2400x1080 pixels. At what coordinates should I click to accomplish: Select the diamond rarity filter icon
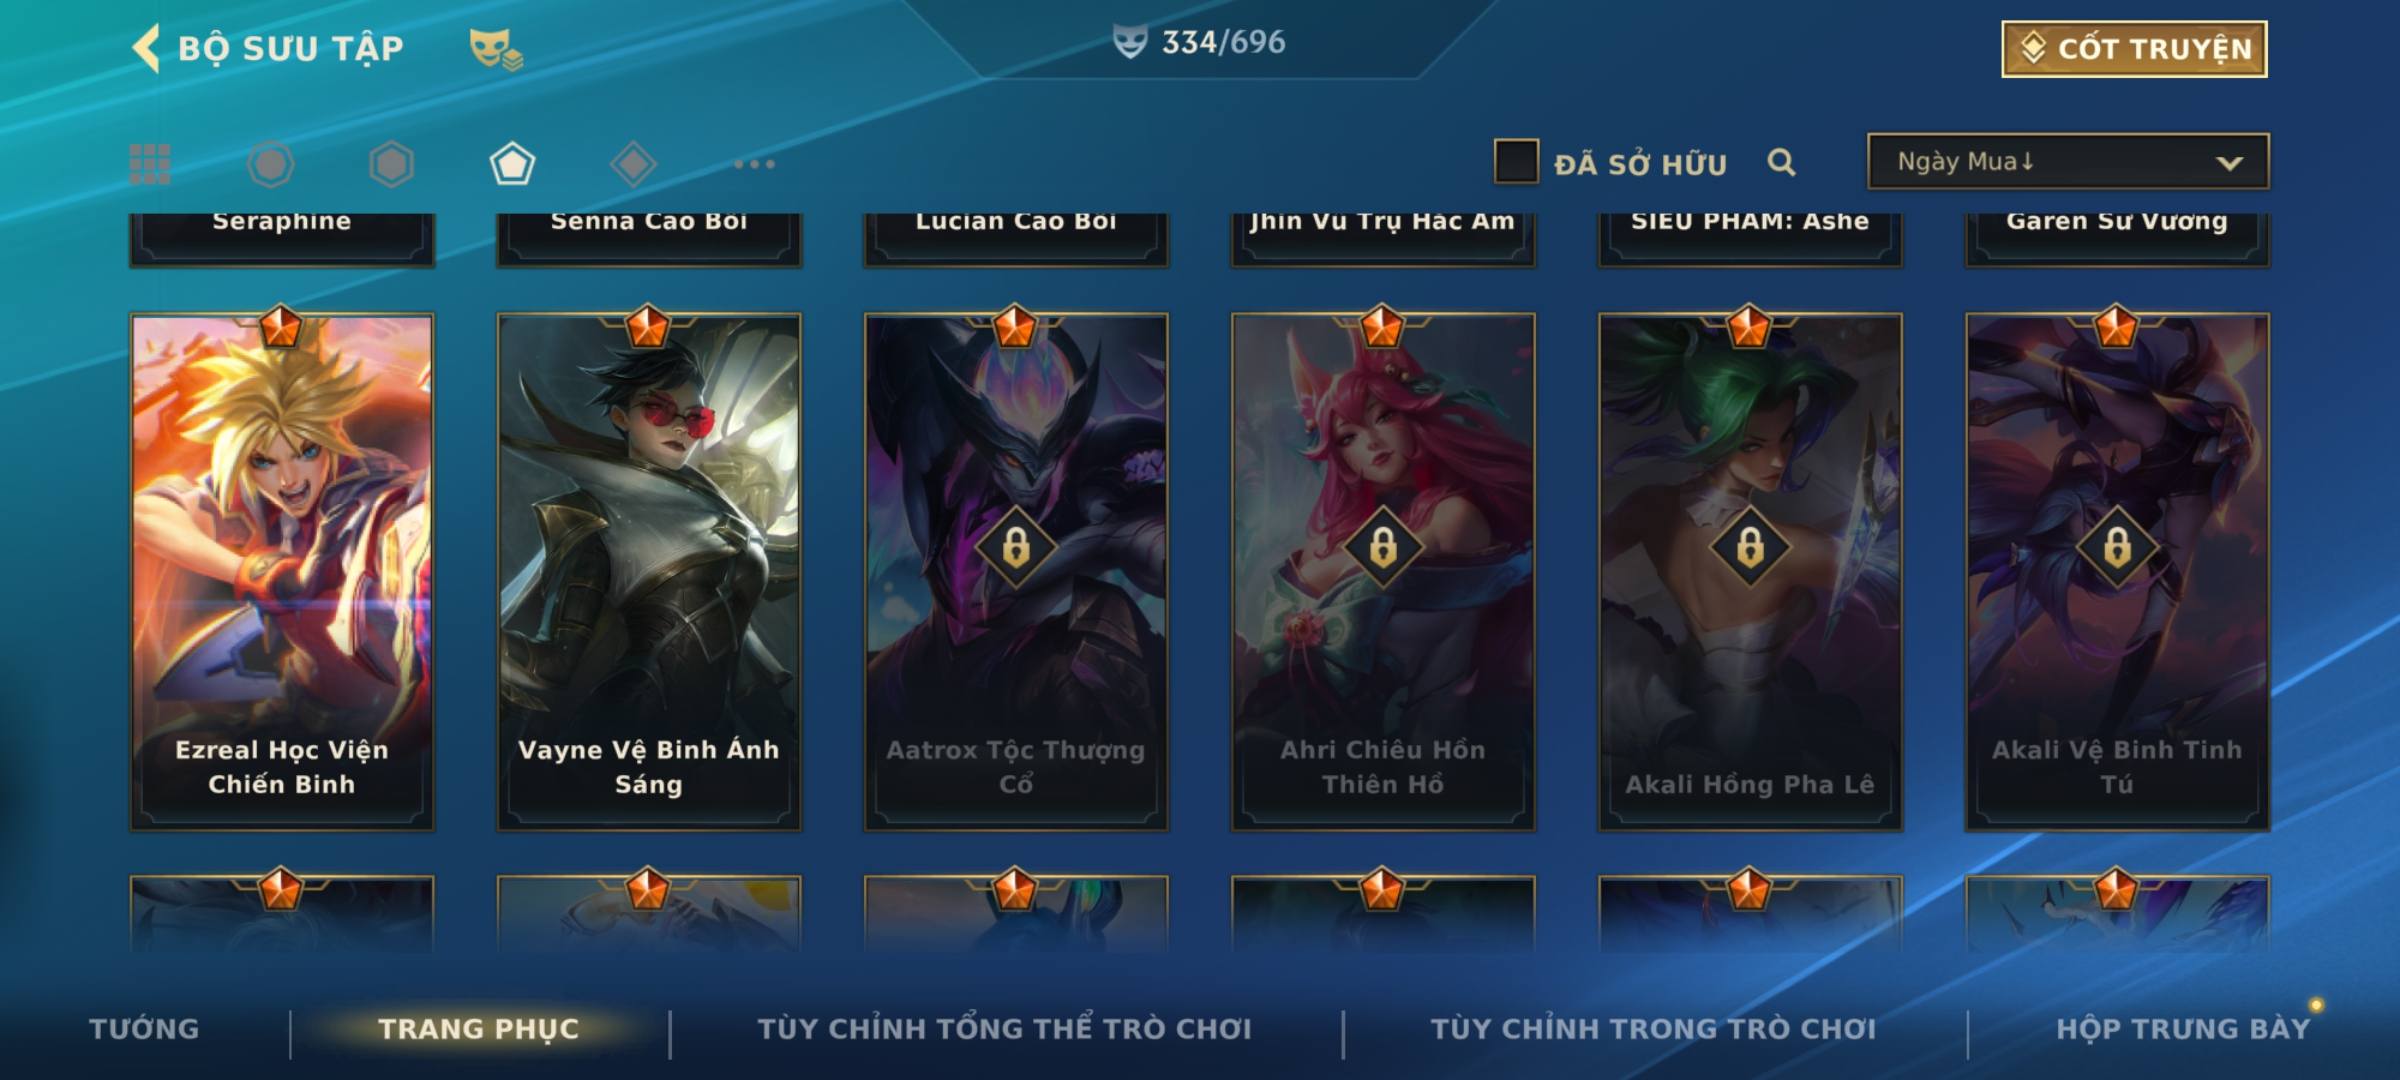click(x=633, y=164)
